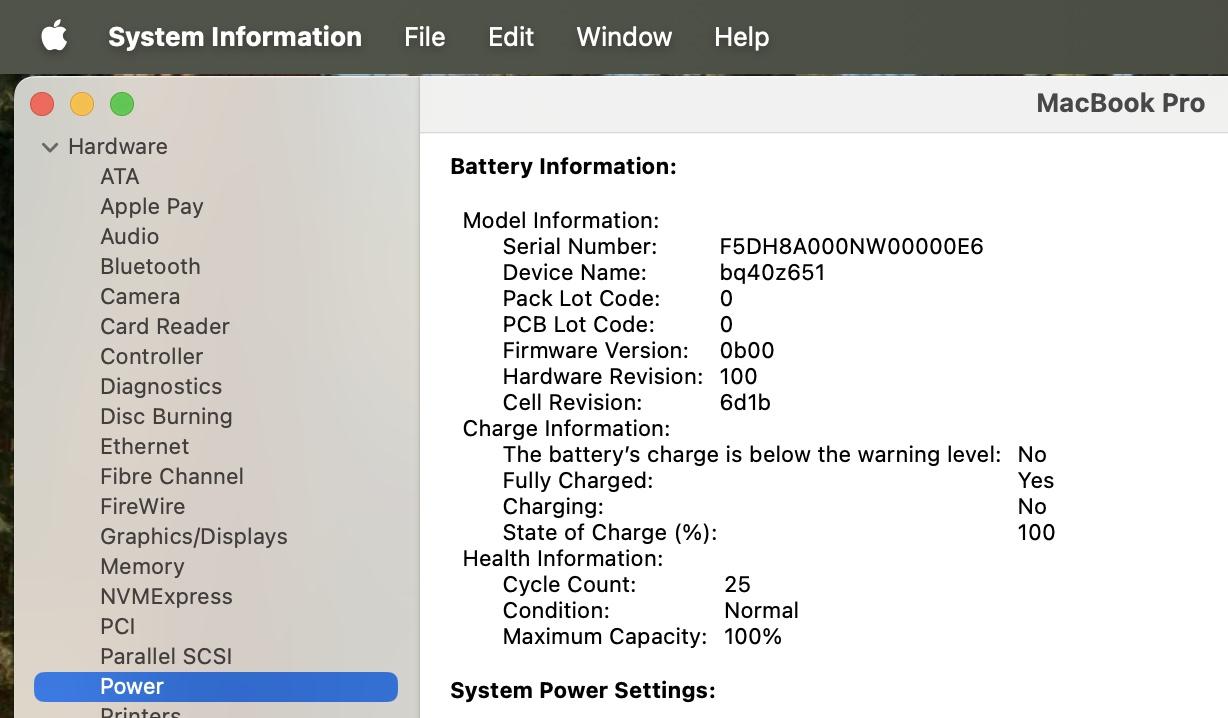
Task: Zoom window with green button
Action: [122, 104]
